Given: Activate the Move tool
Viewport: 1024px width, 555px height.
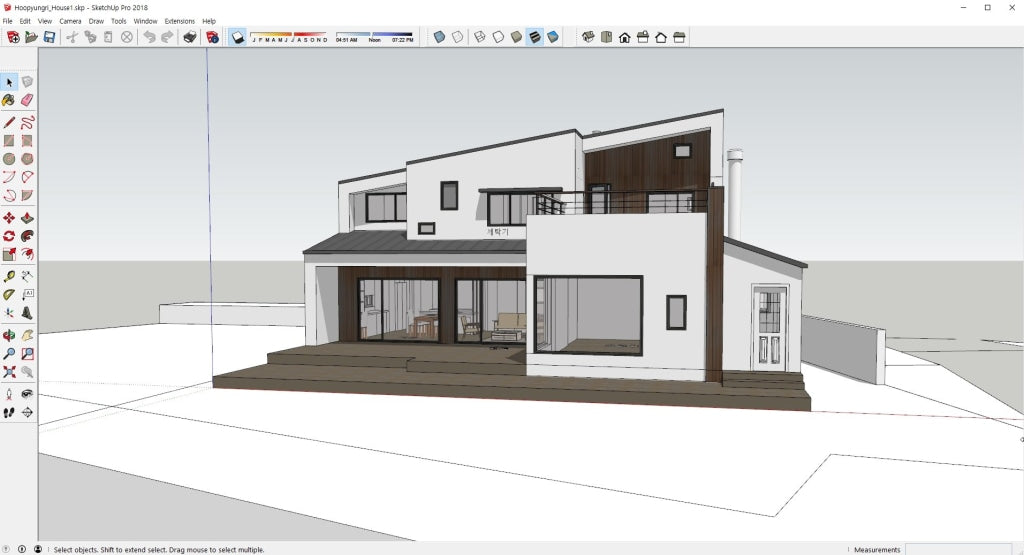Looking at the screenshot, I should (x=9, y=217).
